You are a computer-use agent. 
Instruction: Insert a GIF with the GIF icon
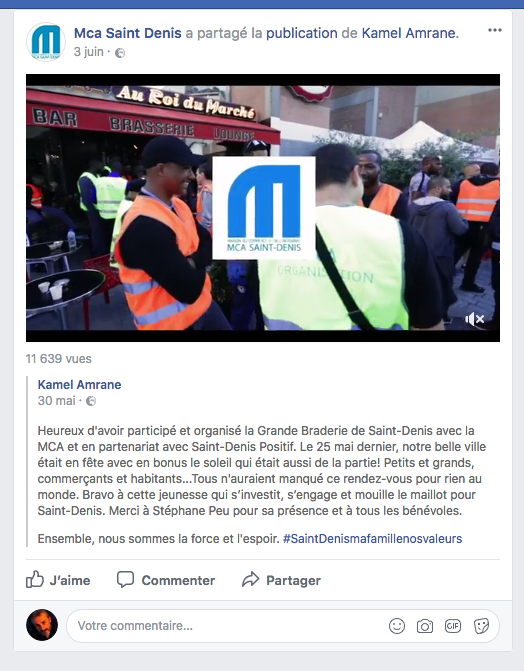453,626
